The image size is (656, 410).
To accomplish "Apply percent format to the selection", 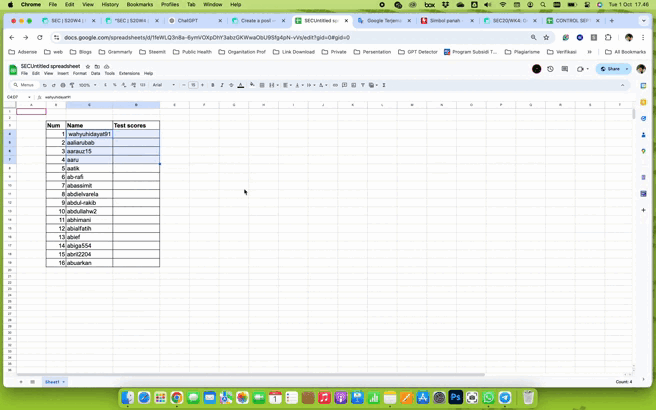I will pos(115,85).
